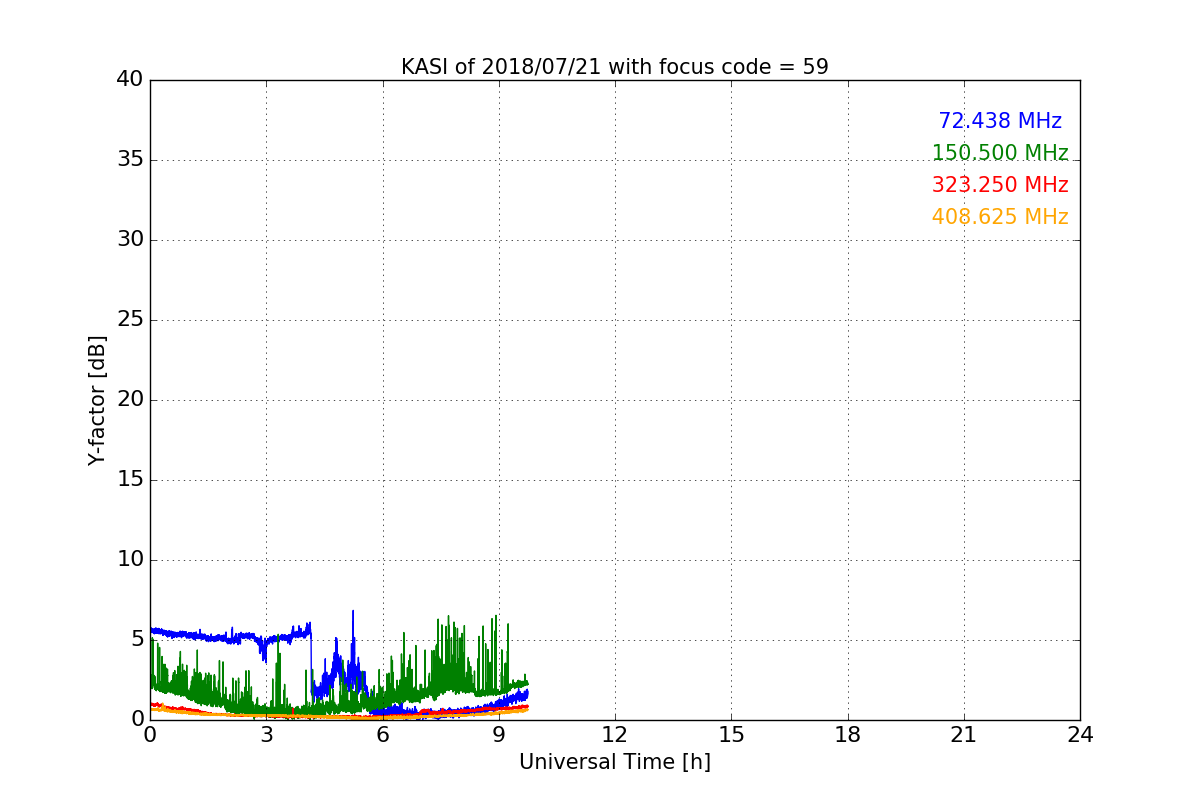Viewport: 1200px width, 800px height.
Task: Click the y-axis tick label 35
Action: [x=130, y=160]
